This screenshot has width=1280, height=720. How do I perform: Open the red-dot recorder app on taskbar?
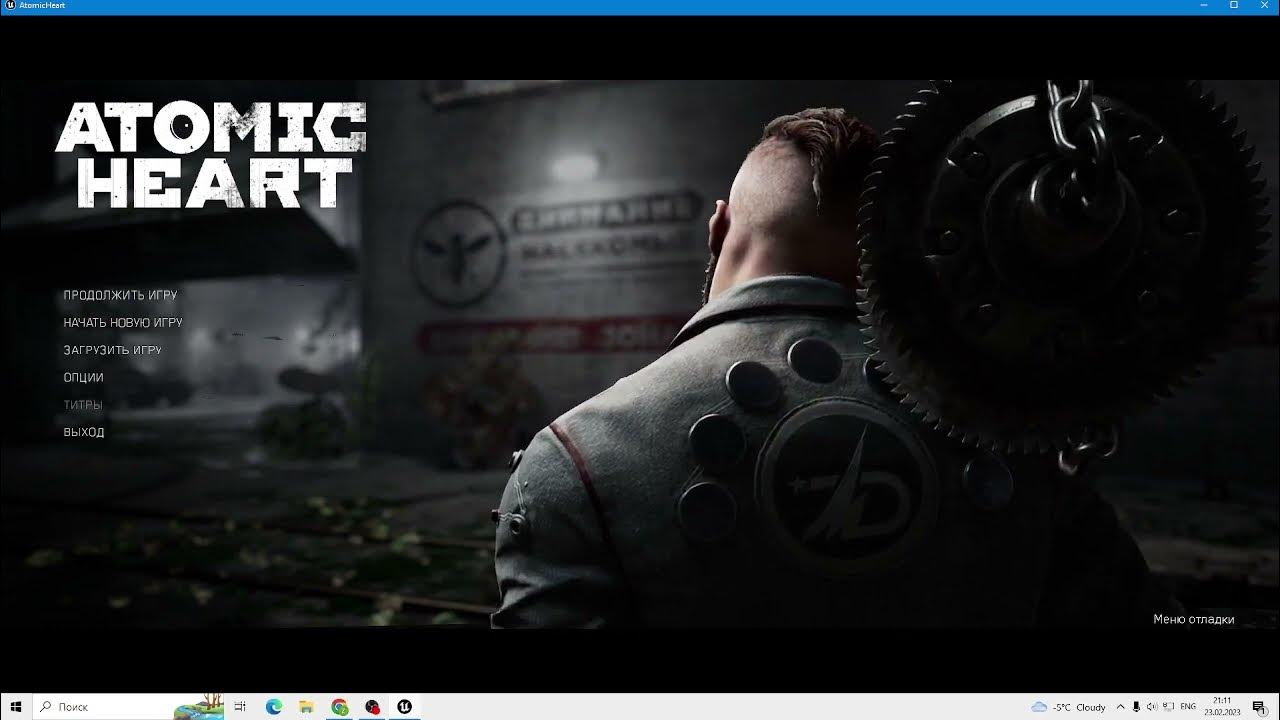coord(372,707)
